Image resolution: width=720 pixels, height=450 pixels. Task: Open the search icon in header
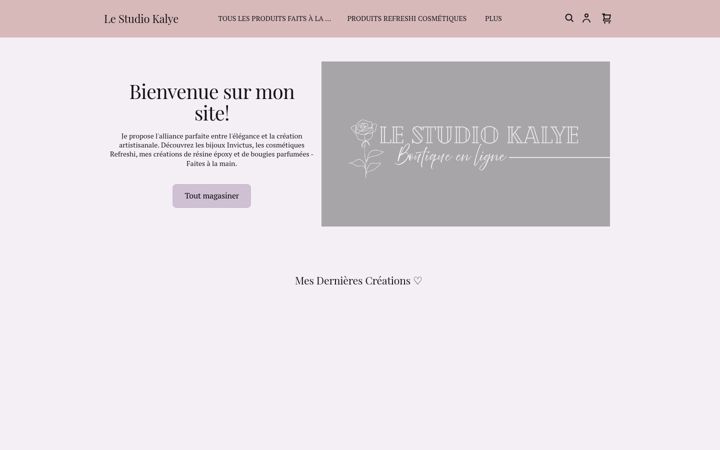coord(569,18)
